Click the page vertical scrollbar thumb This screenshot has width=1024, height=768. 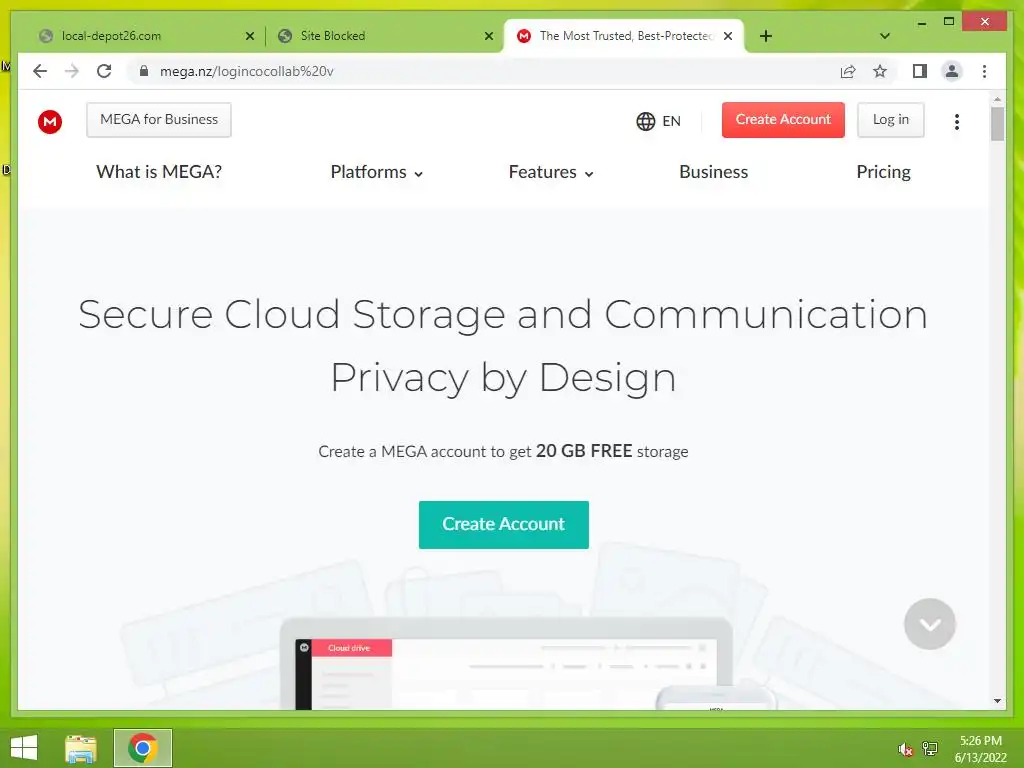click(997, 123)
